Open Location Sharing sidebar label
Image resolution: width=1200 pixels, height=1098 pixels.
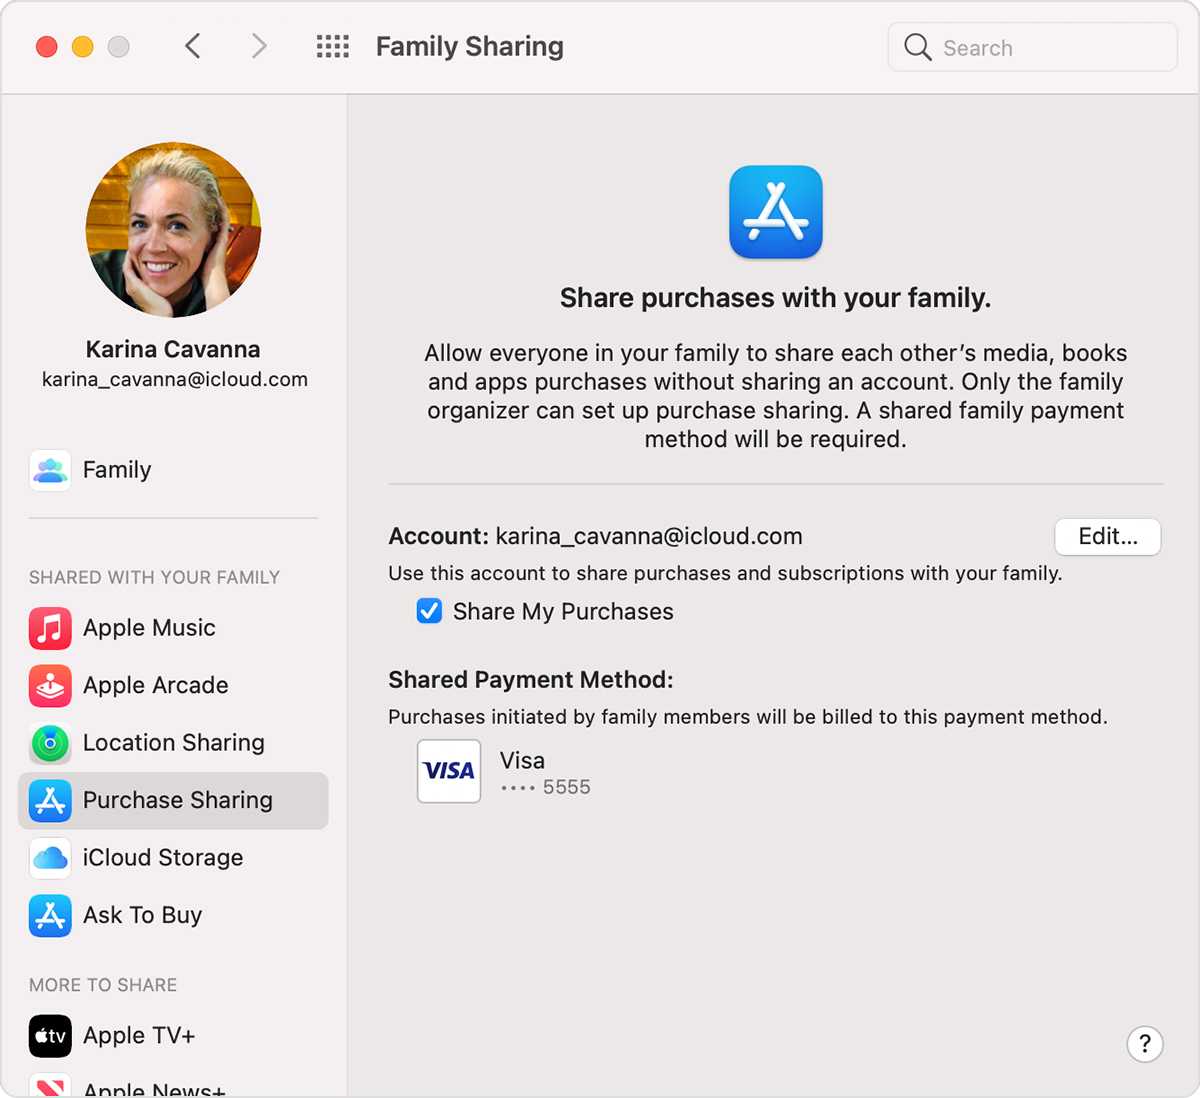click(174, 743)
